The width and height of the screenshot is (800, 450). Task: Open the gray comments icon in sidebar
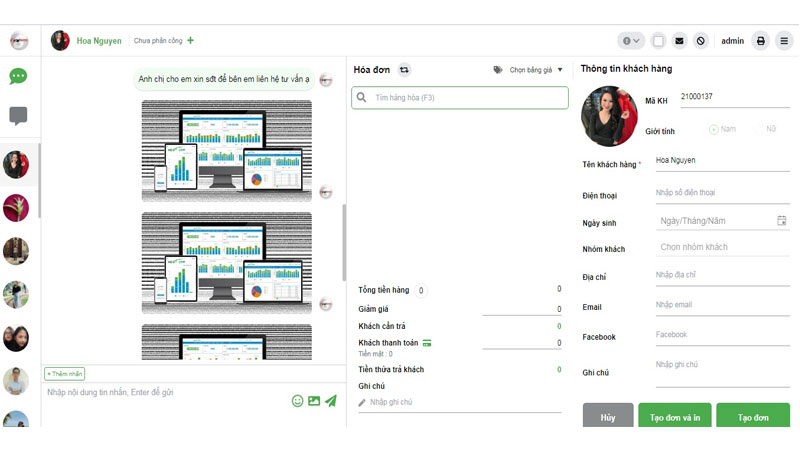pos(18,116)
